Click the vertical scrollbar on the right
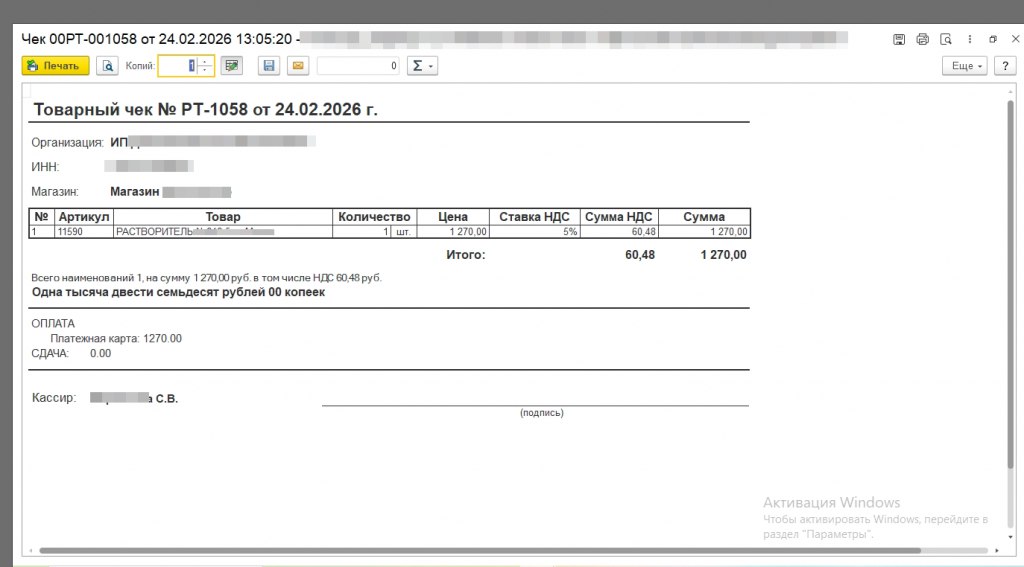This screenshot has height=567, width=1024. point(1010,300)
